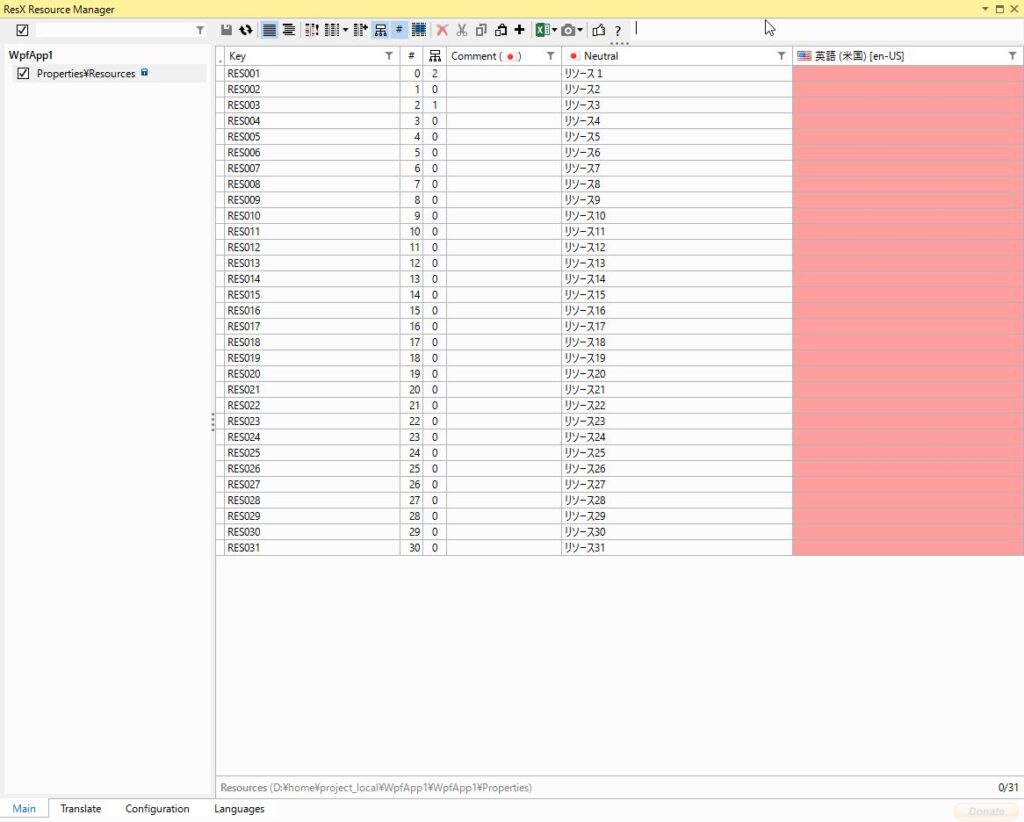Click the refresh resources icon
The height and width of the screenshot is (822, 1024).
(x=247, y=30)
